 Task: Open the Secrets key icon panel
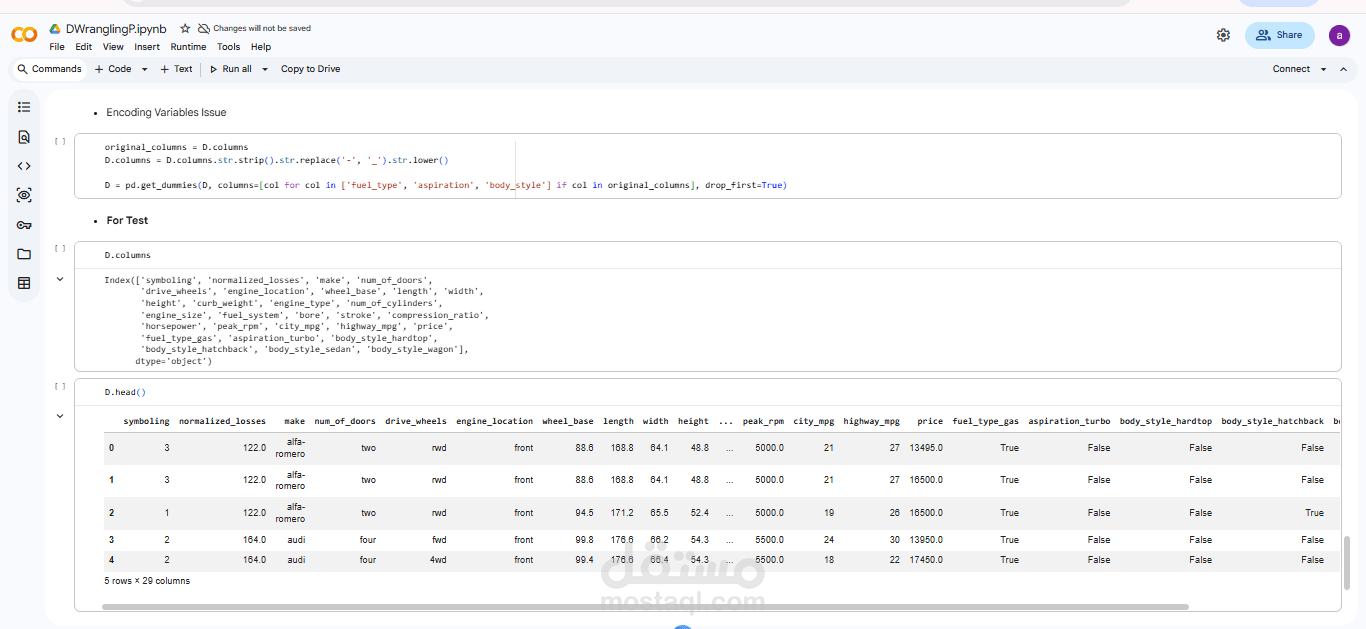click(x=24, y=225)
